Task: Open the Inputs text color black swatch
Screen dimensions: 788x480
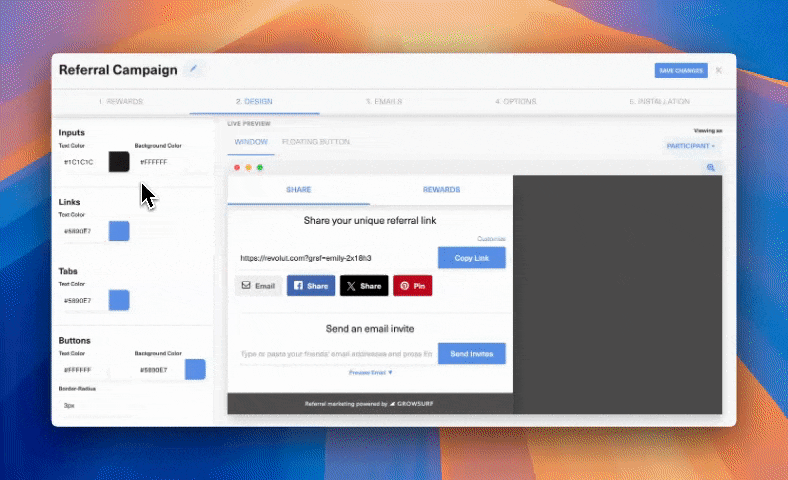Action: point(119,162)
